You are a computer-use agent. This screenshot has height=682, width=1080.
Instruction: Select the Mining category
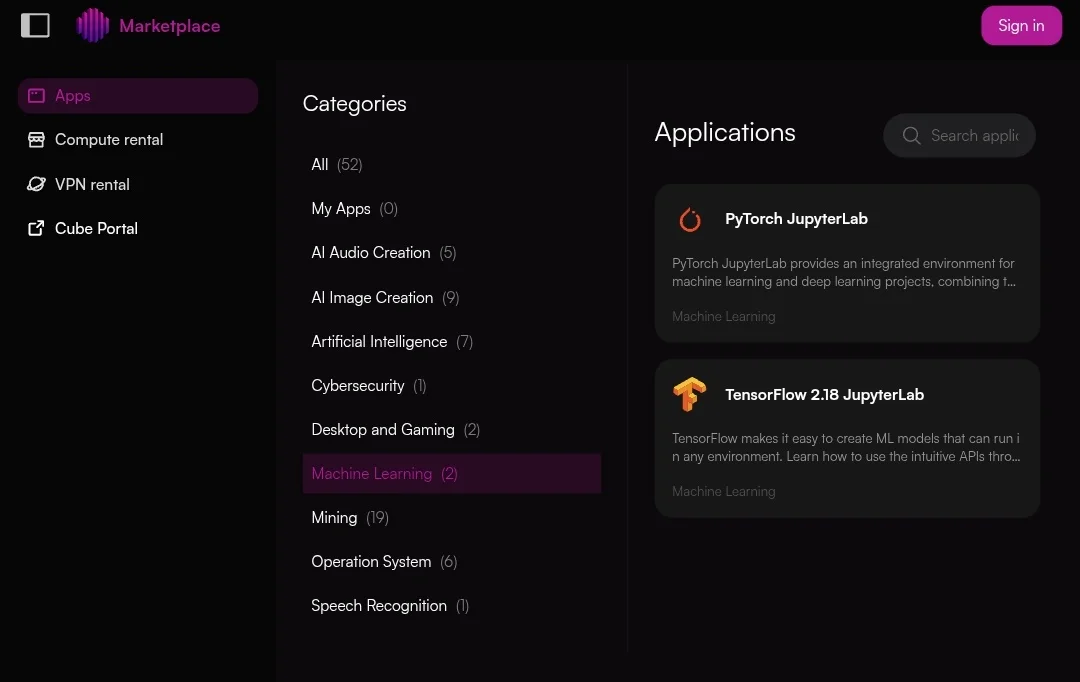(x=452, y=517)
